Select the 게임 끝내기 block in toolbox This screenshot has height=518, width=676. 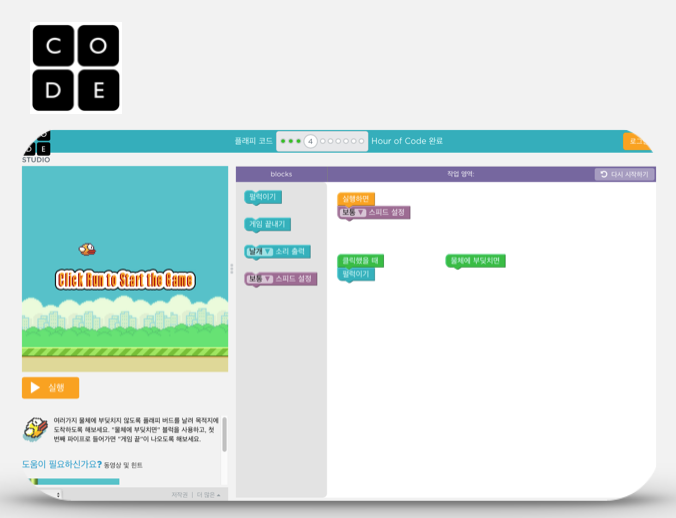pos(267,224)
